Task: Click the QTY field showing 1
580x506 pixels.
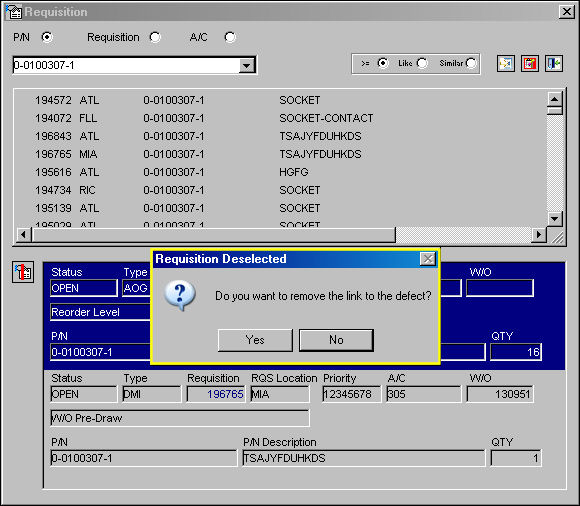Action: [516, 458]
